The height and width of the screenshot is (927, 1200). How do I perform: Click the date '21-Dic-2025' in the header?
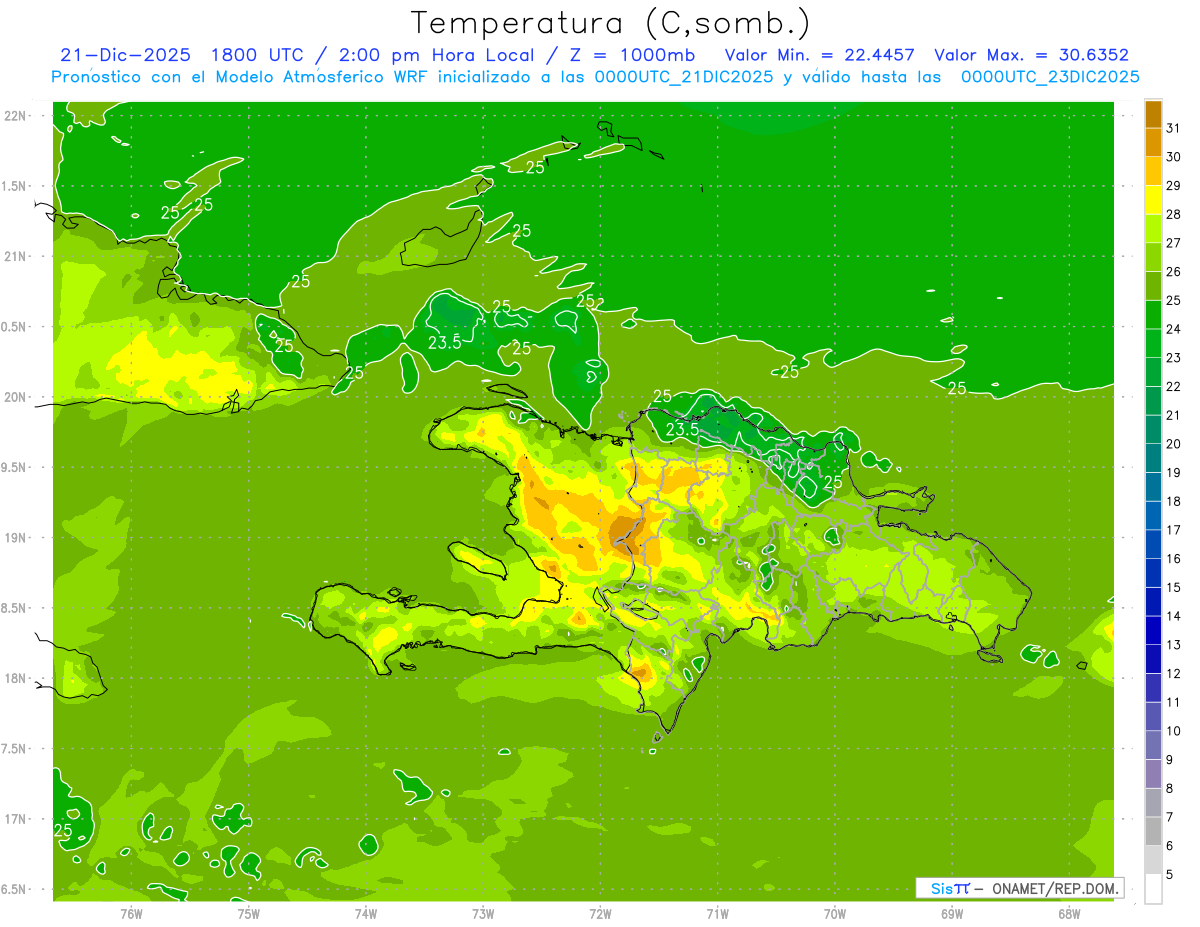tap(125, 55)
